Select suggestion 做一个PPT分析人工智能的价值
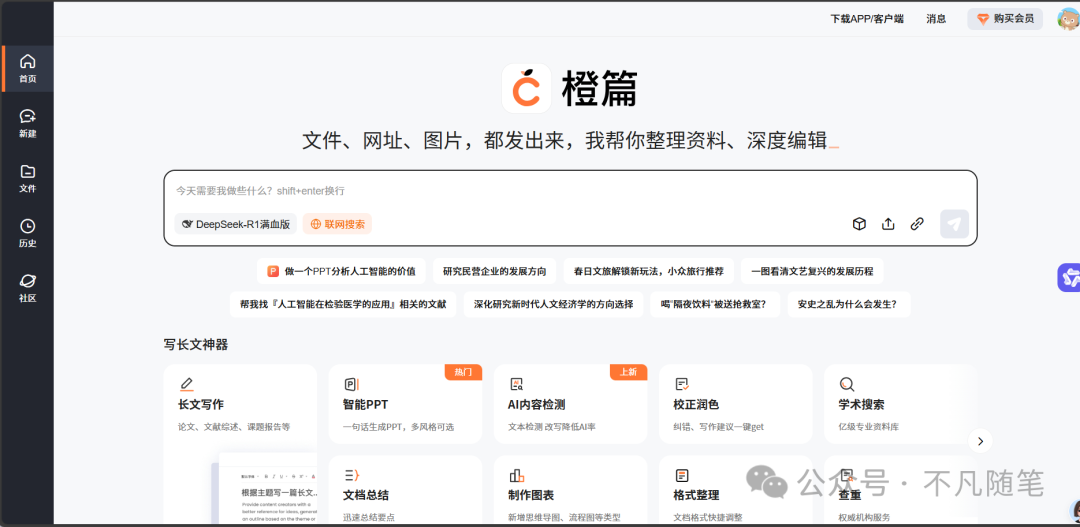1080x527 pixels. [x=342, y=271]
